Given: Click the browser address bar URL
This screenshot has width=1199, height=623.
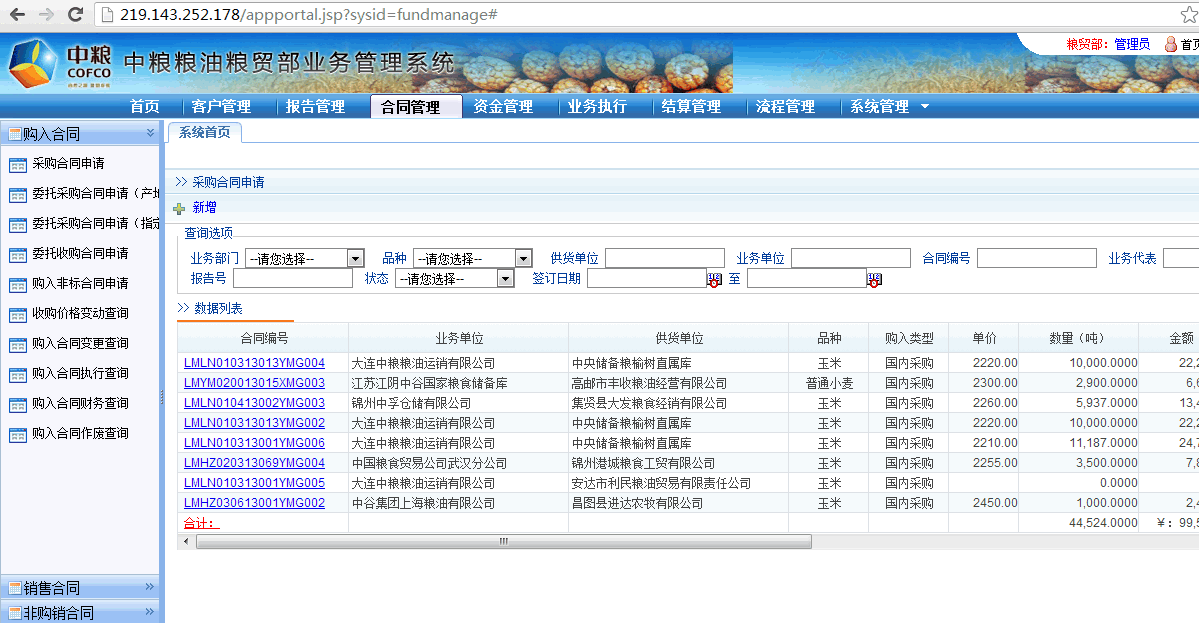Looking at the screenshot, I should tap(309, 15).
